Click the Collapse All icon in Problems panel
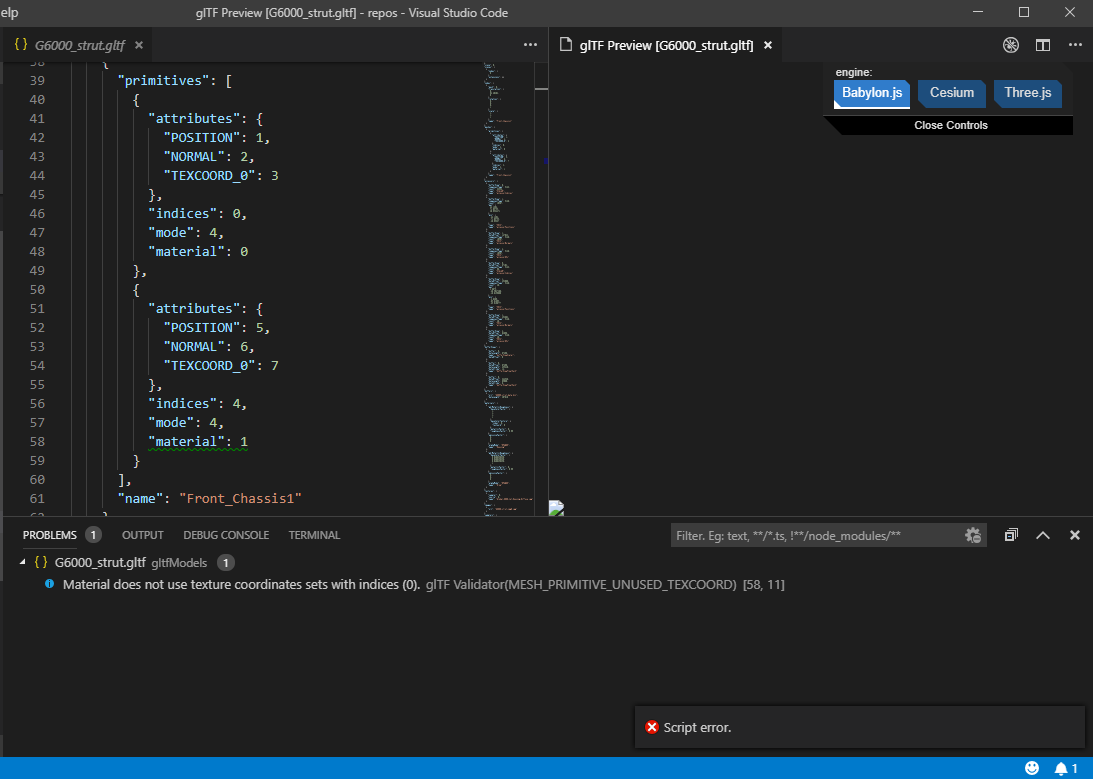The height and width of the screenshot is (779, 1093). pos(1011,535)
